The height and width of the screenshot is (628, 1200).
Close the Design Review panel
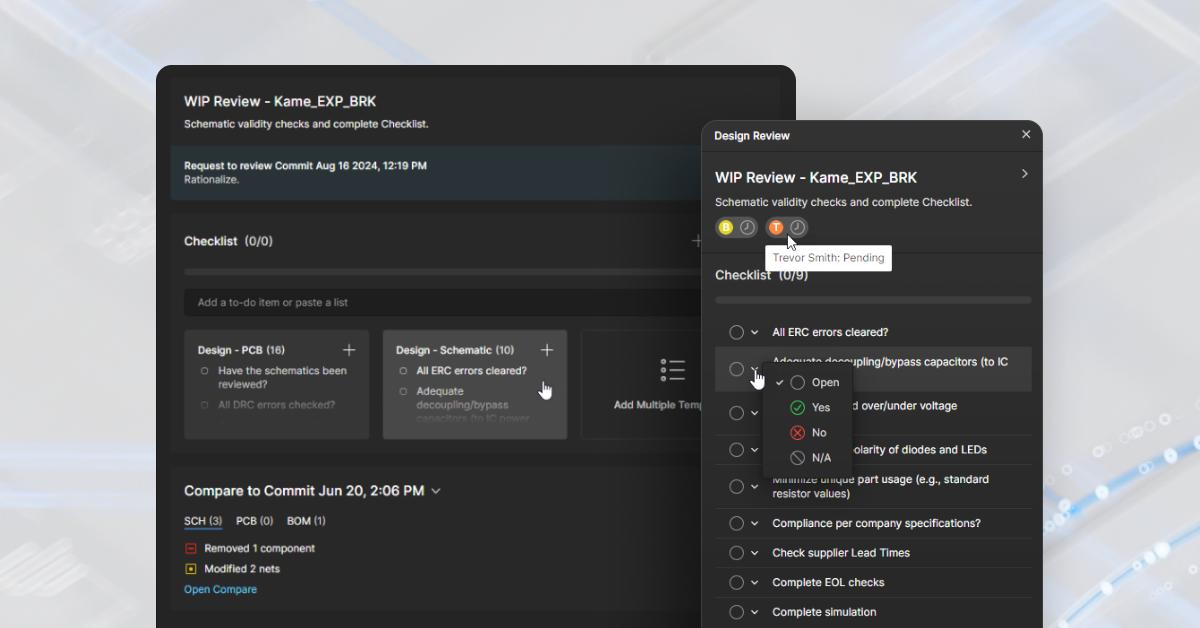pos(1025,134)
